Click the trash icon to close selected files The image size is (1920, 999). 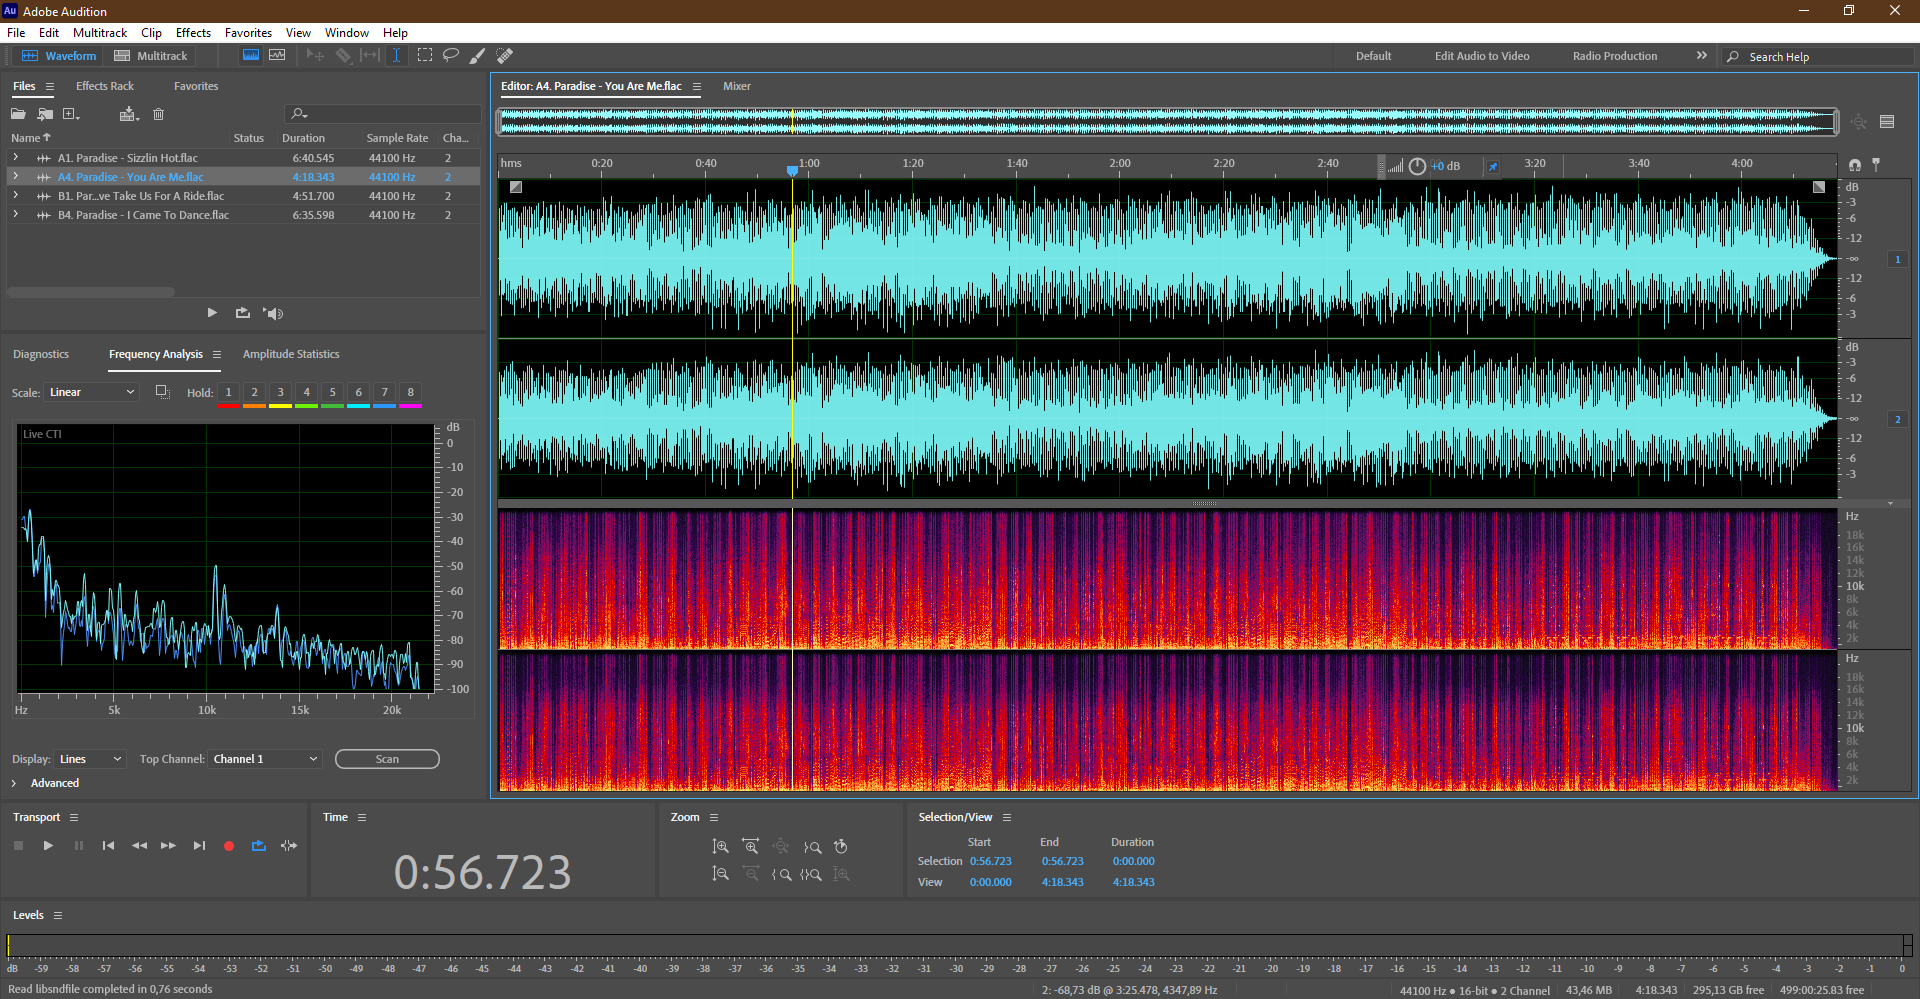pos(158,114)
